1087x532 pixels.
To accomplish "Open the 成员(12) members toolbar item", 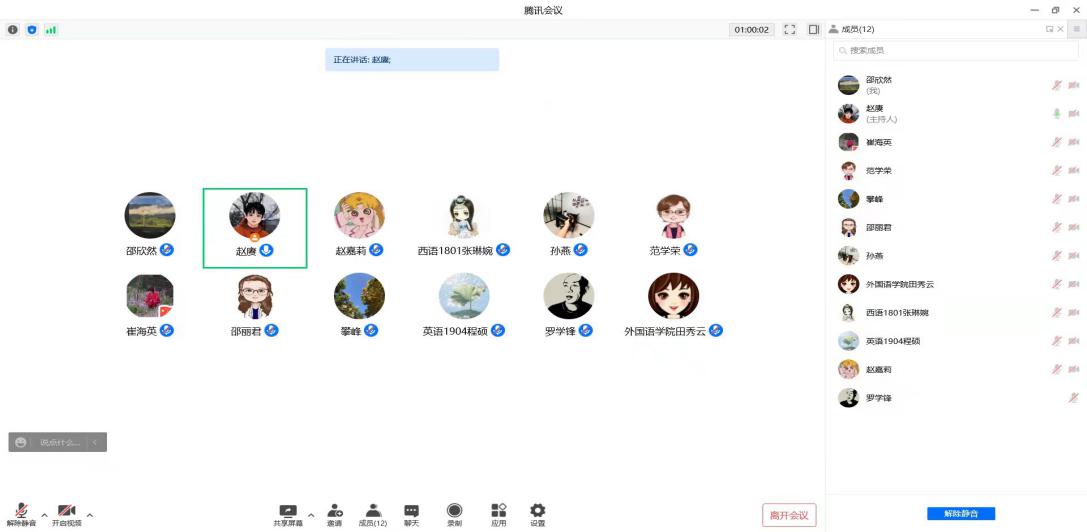I will (373, 511).
